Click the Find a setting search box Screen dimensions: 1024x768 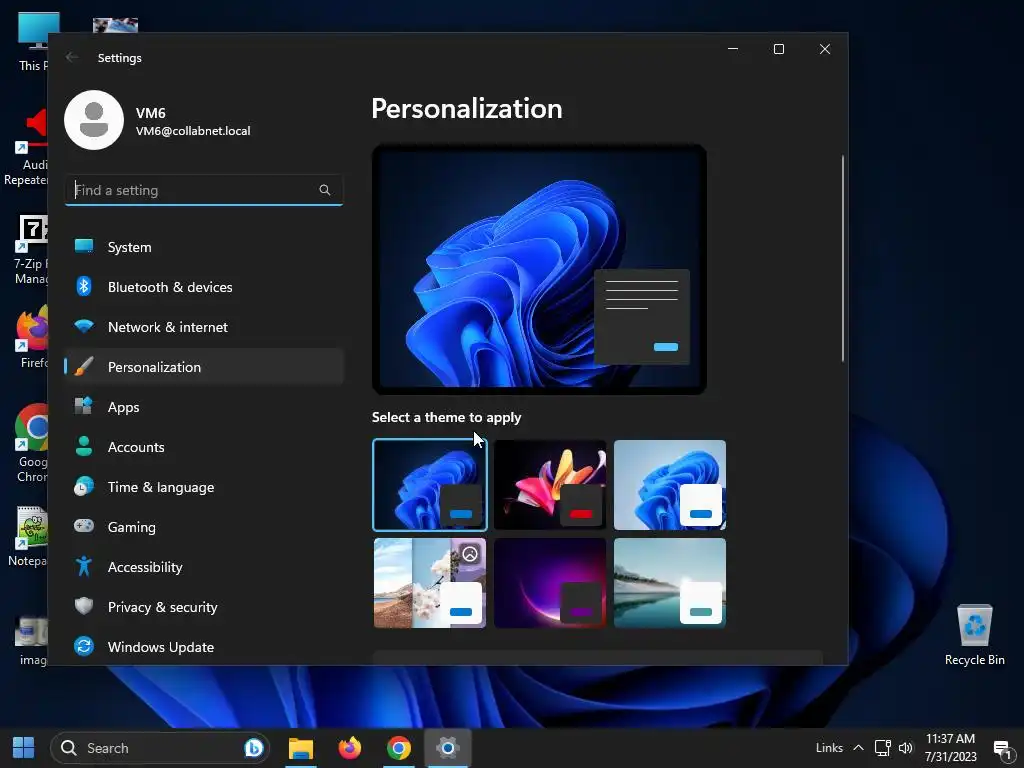coord(204,190)
